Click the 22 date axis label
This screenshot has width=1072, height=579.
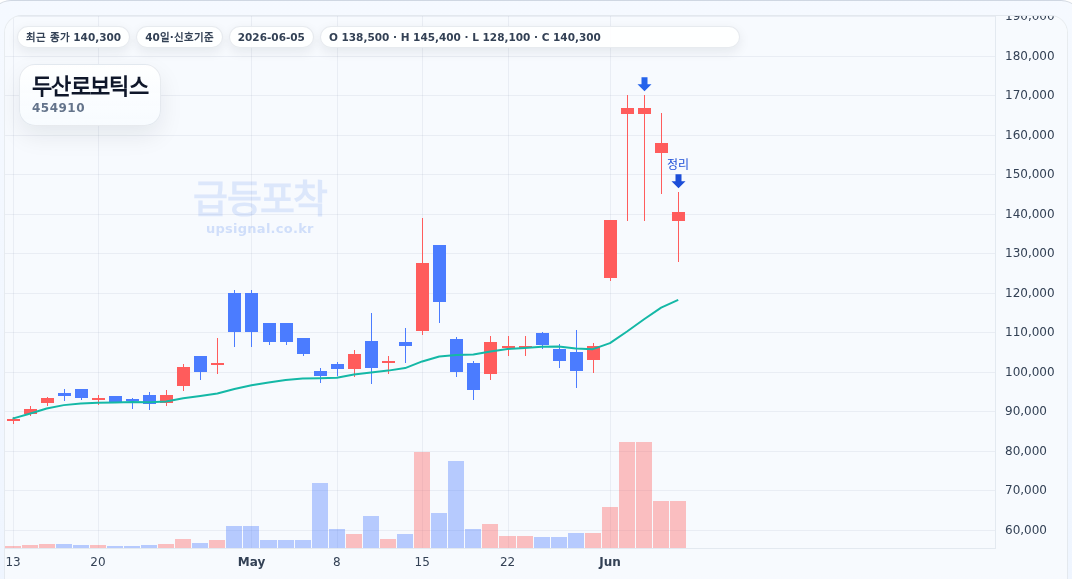tap(507, 562)
